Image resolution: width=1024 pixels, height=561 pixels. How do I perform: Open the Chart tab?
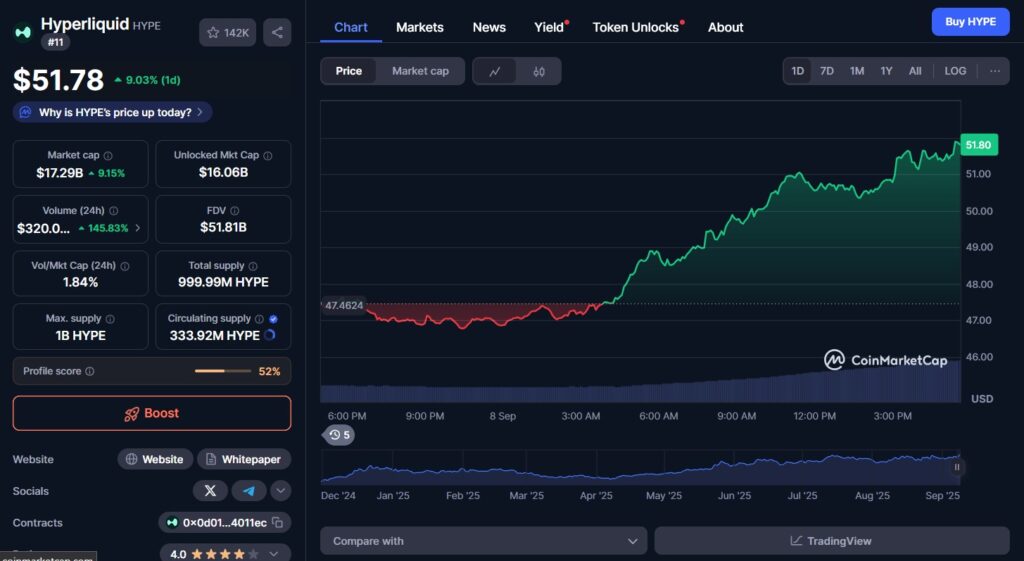click(351, 27)
